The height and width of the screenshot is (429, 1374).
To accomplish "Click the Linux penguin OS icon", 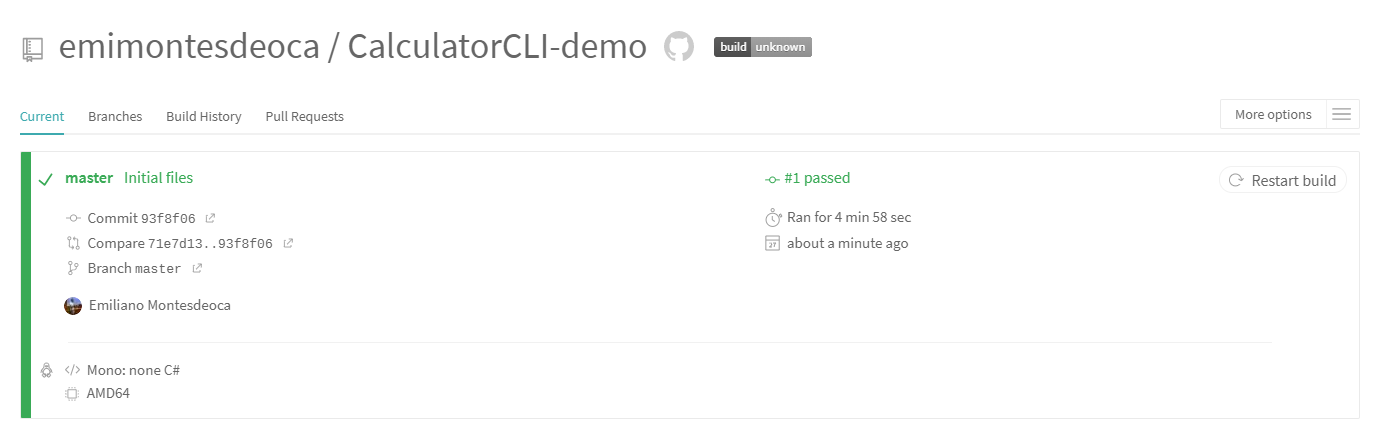I will [x=46, y=370].
